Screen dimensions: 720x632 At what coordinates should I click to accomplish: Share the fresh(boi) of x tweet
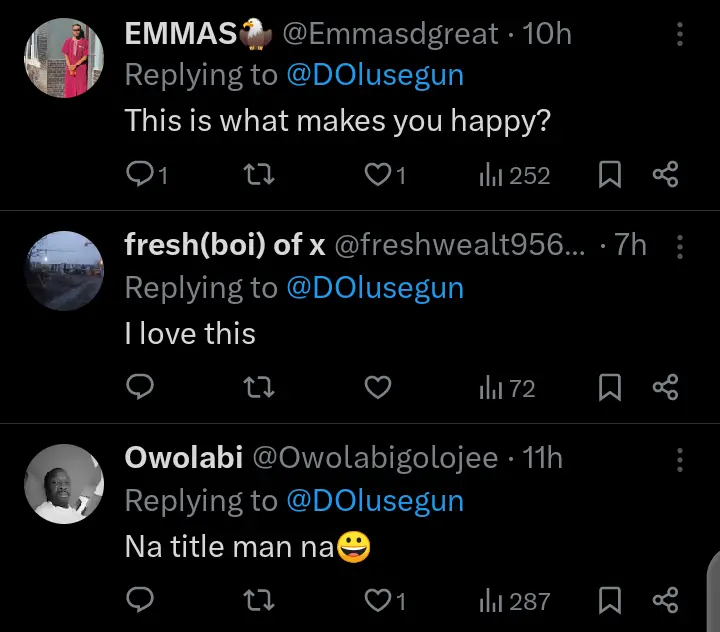(x=665, y=387)
